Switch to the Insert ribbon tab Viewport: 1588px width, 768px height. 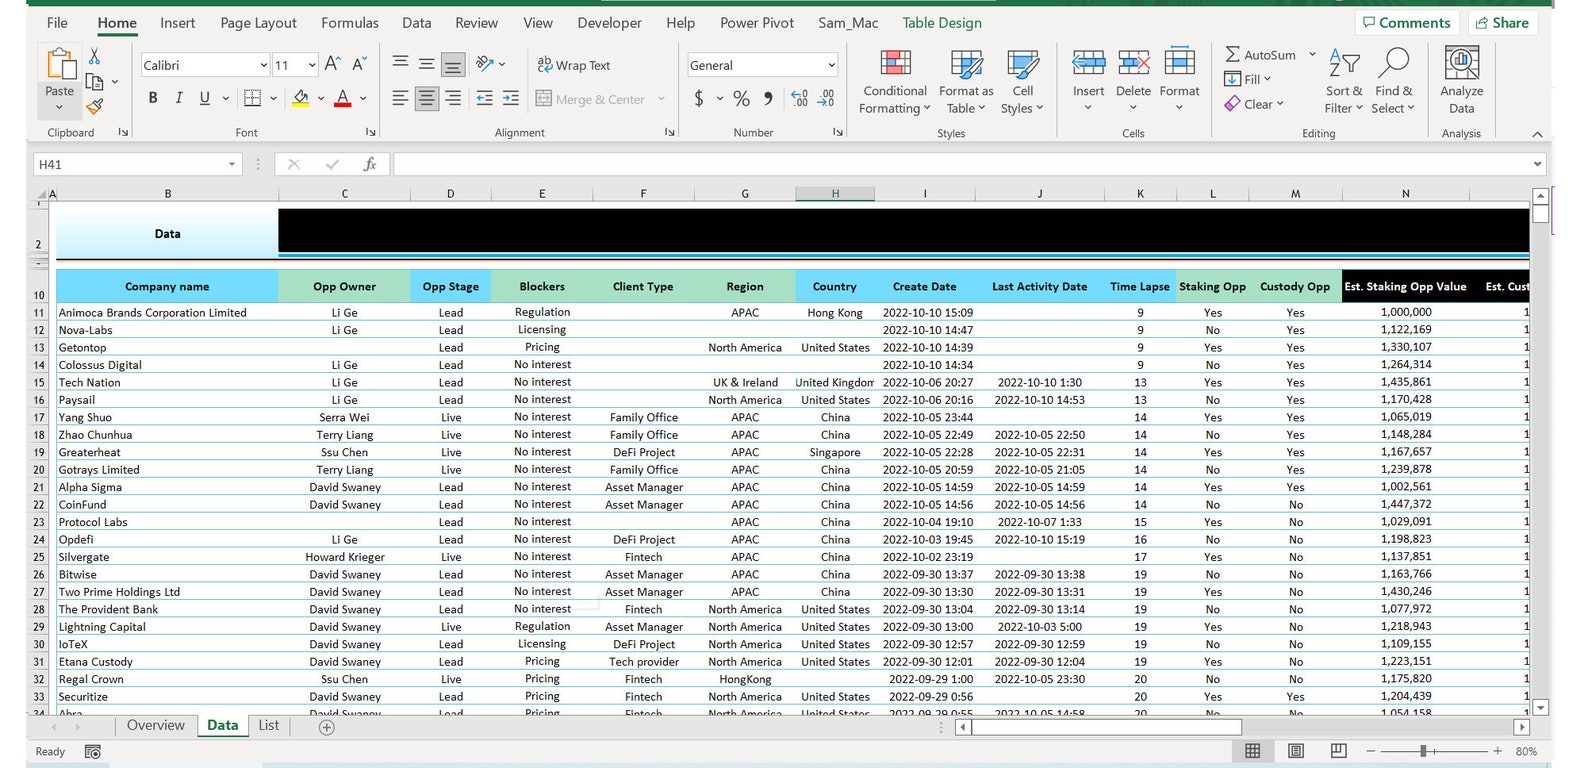[x=178, y=23]
